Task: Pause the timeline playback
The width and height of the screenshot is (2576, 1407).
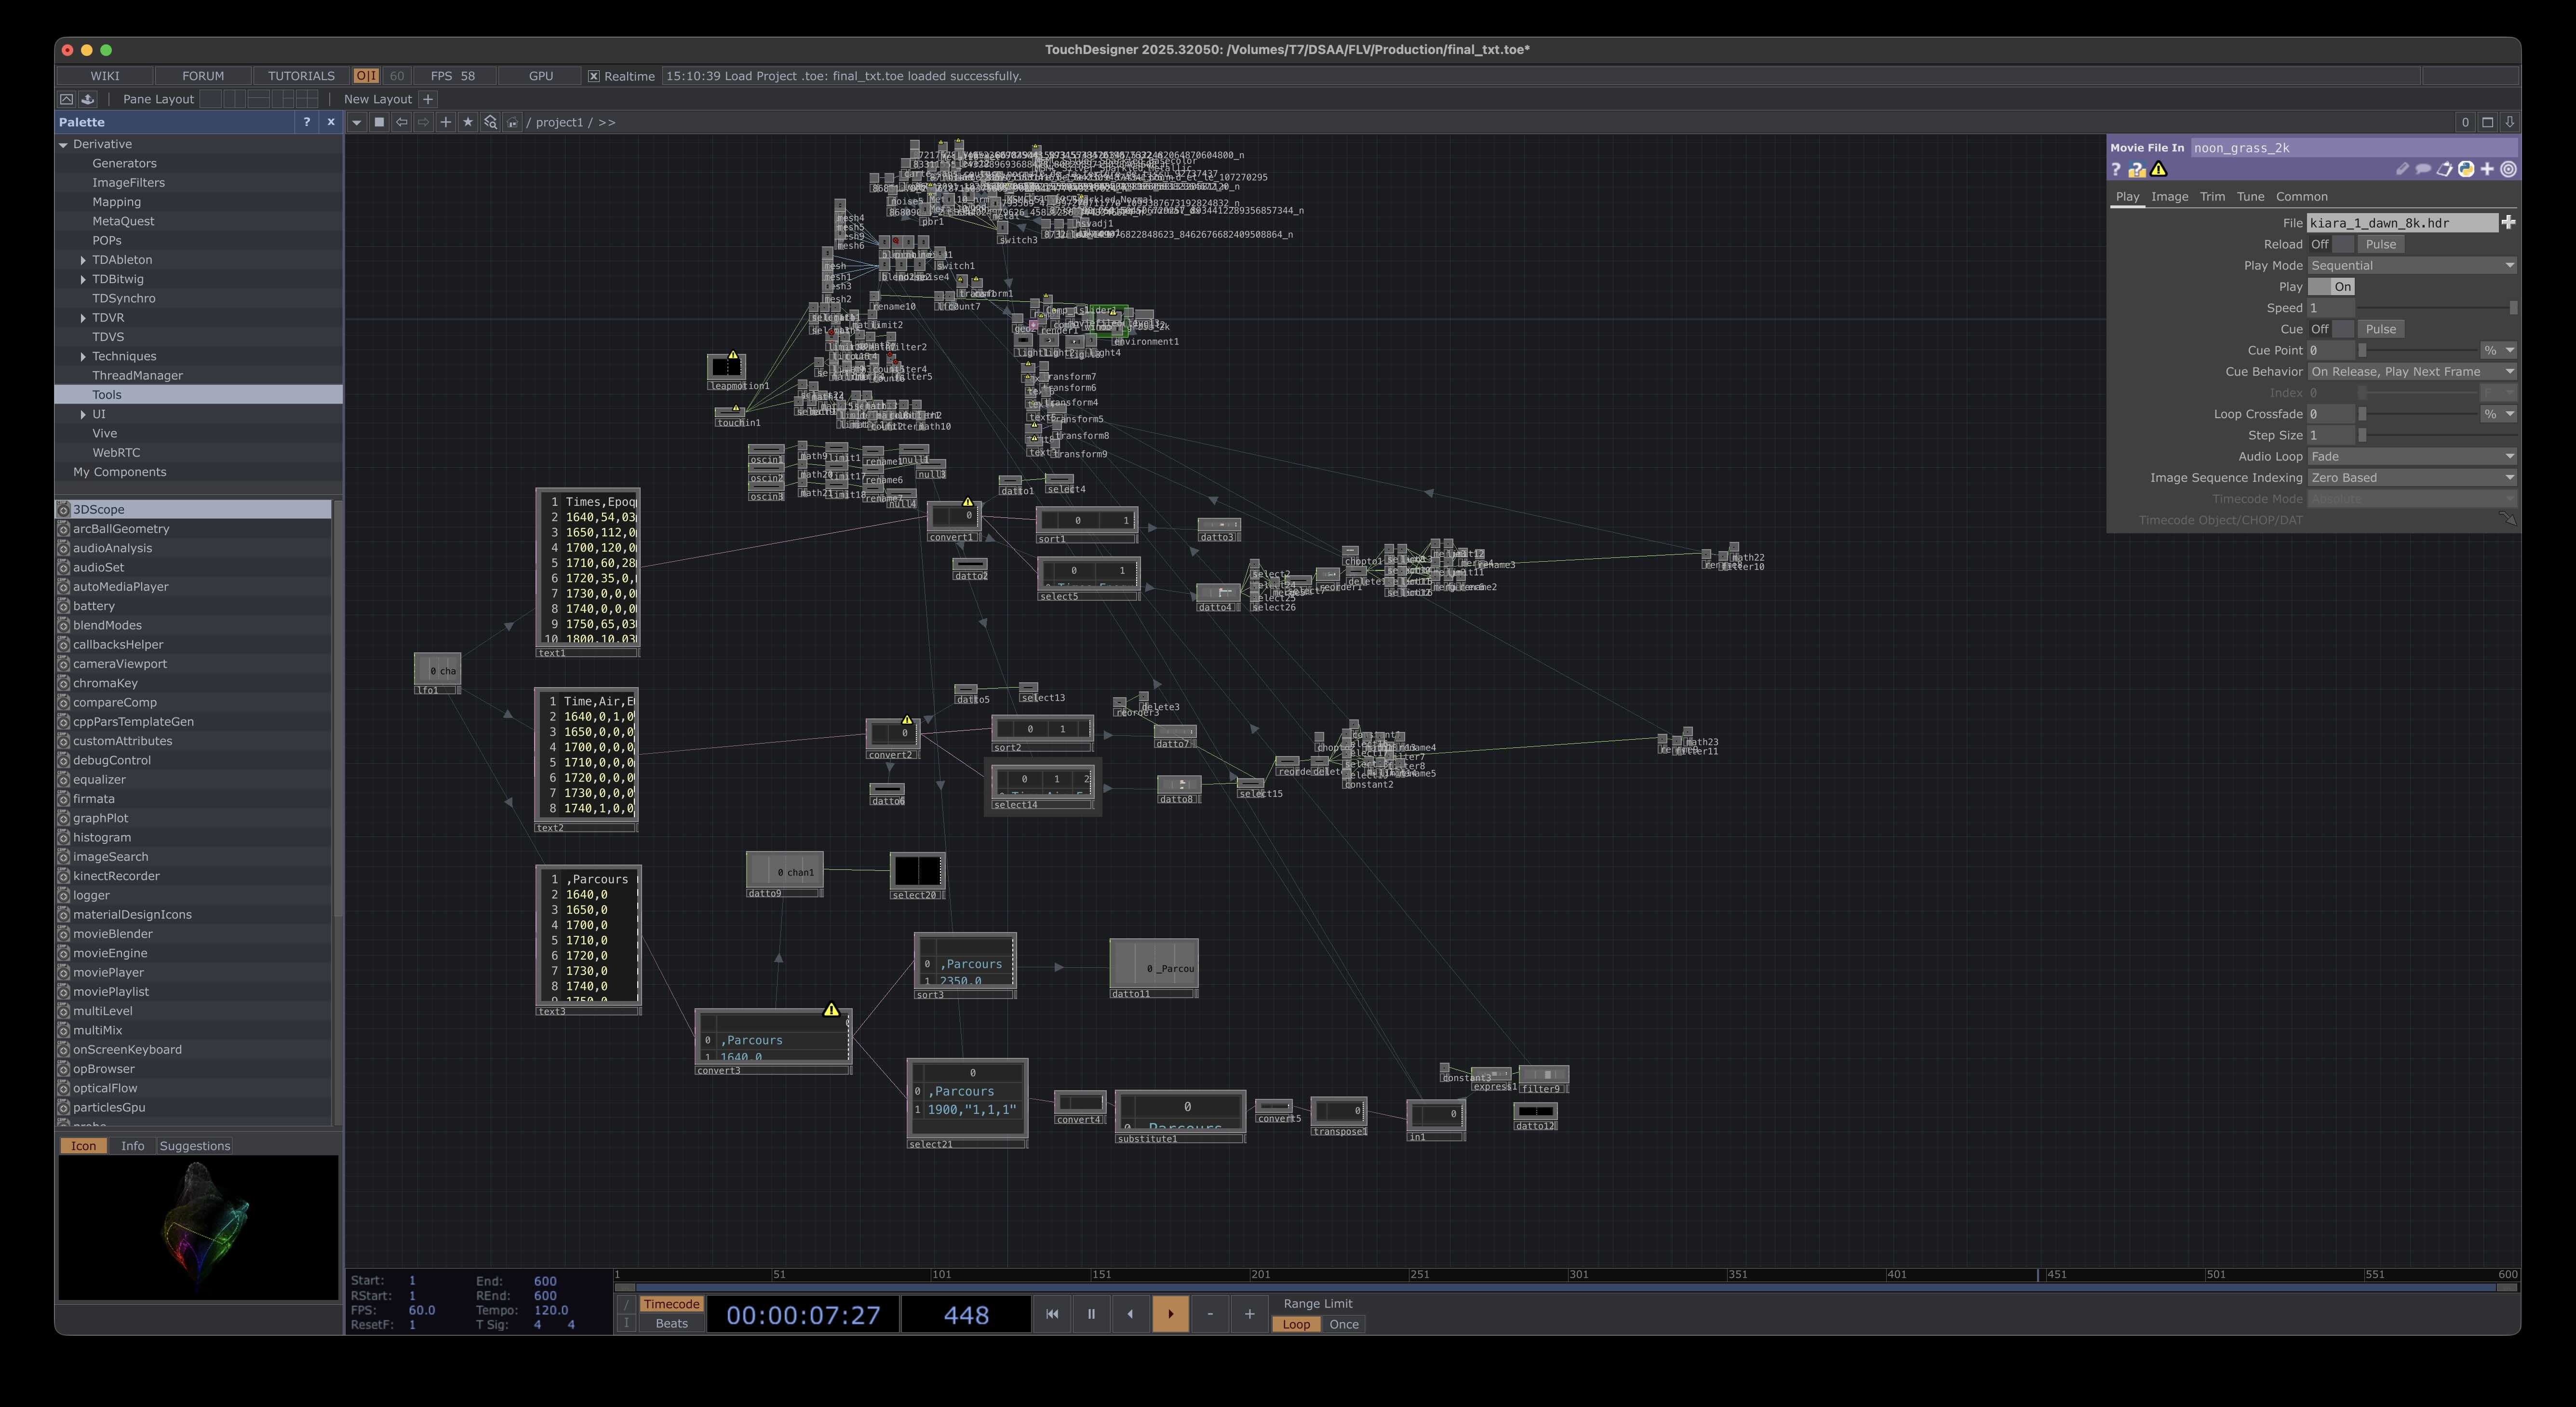Action: 1091,1314
